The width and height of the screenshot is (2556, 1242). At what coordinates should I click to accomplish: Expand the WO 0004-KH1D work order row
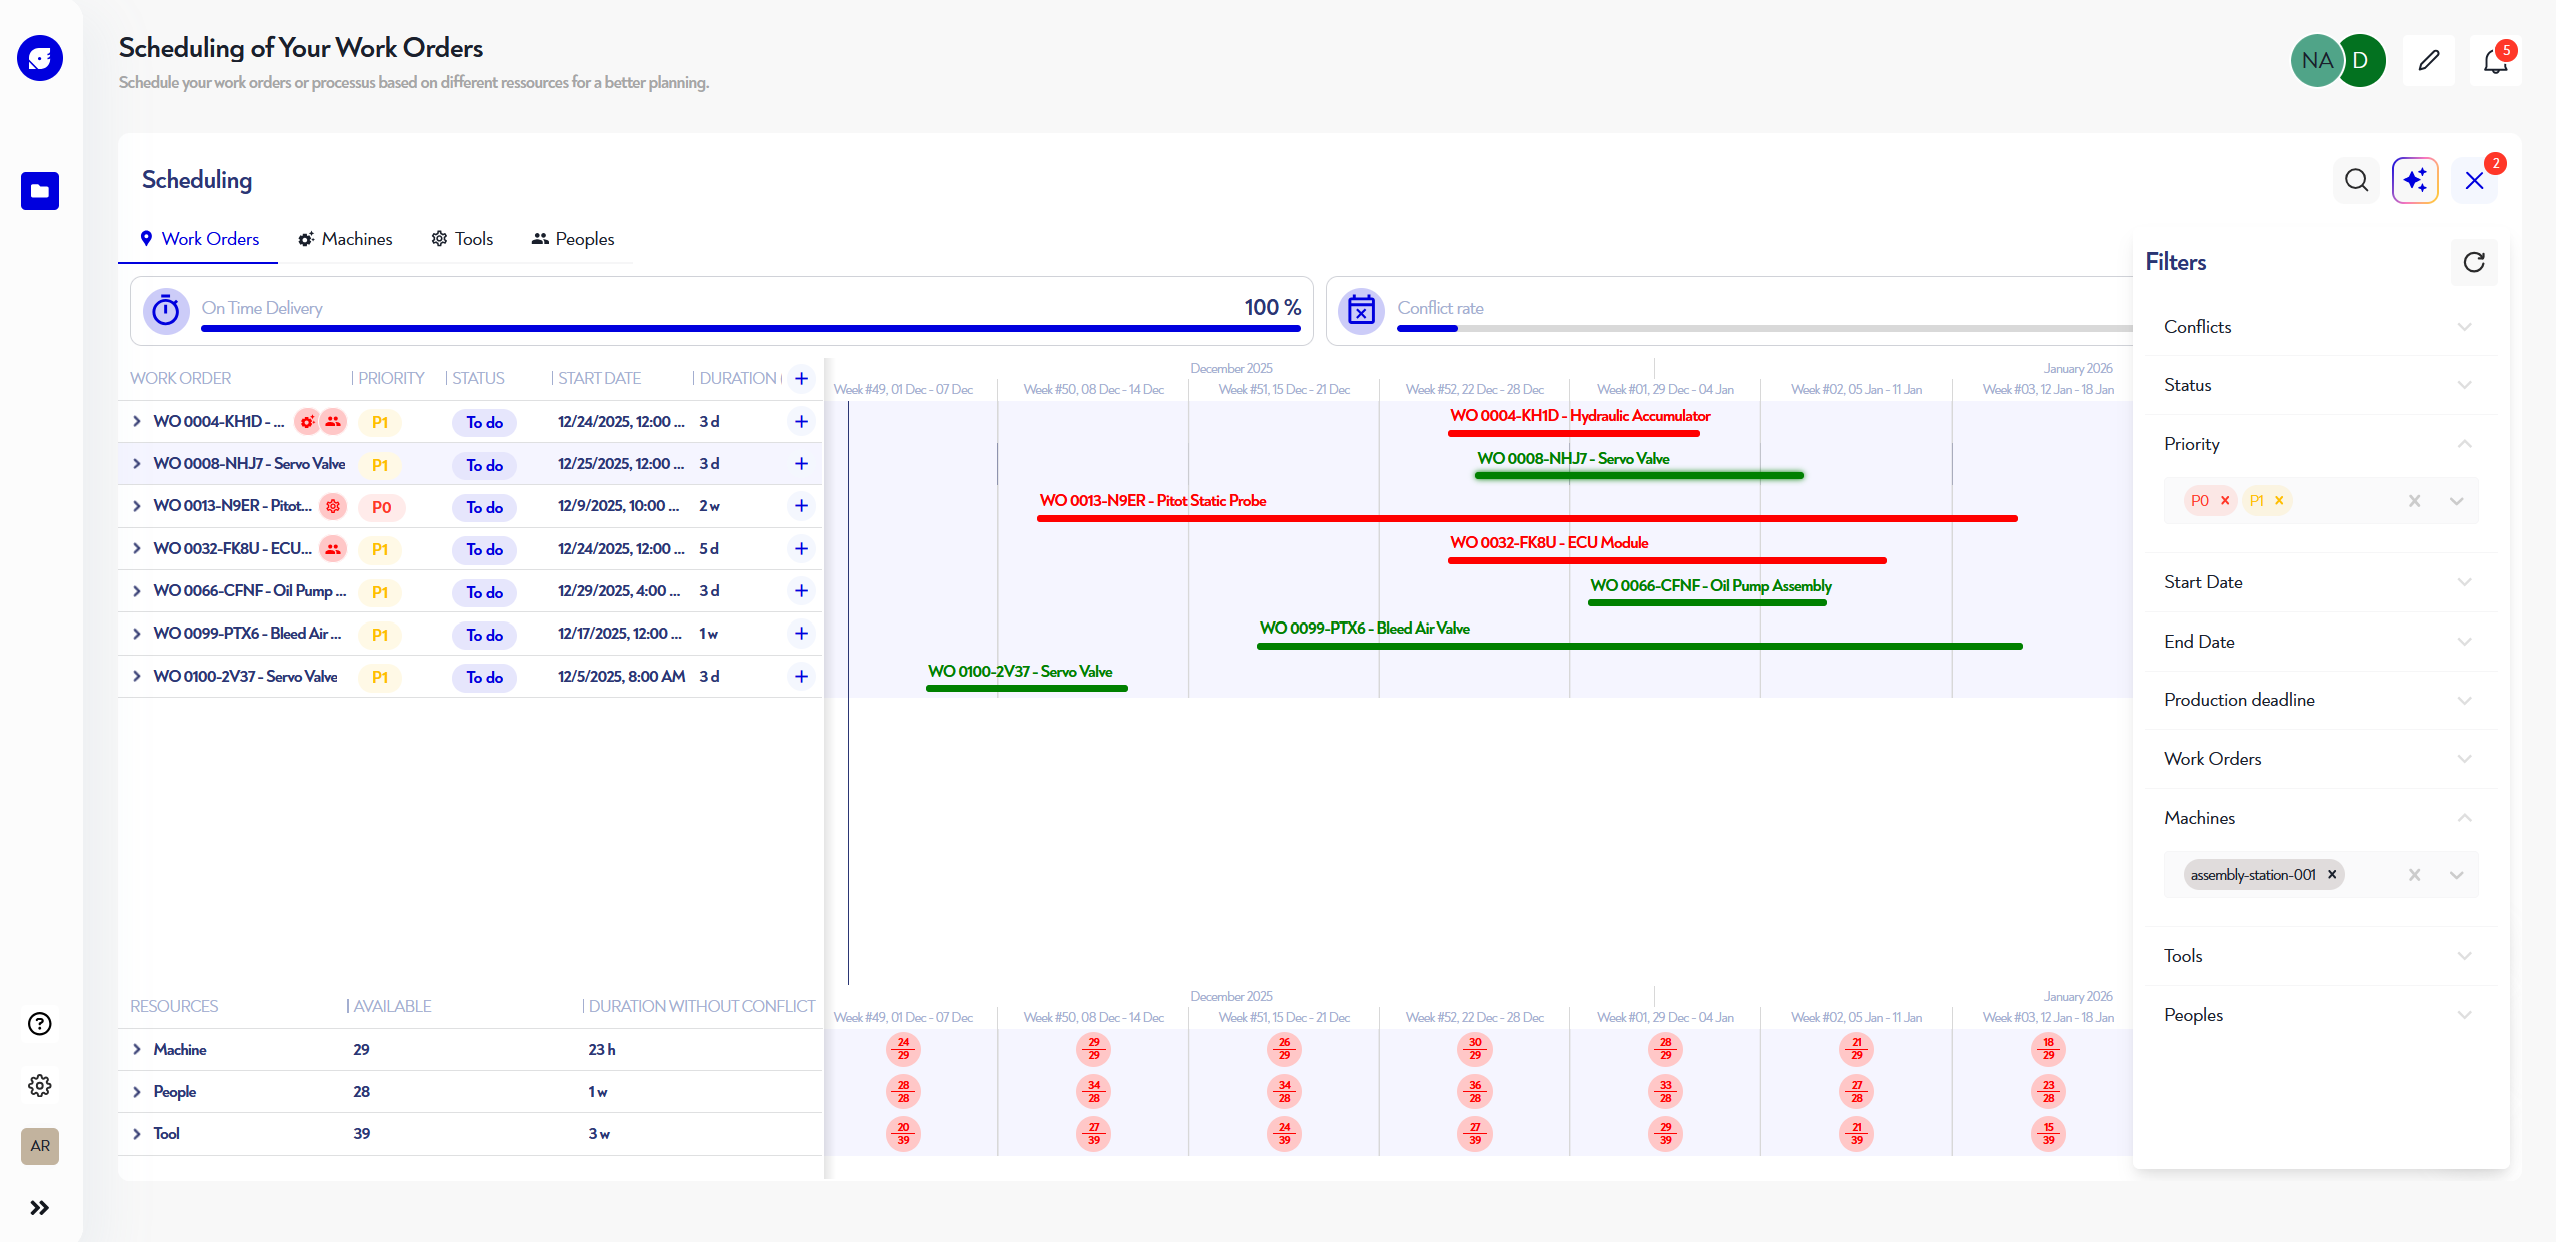tap(137, 421)
